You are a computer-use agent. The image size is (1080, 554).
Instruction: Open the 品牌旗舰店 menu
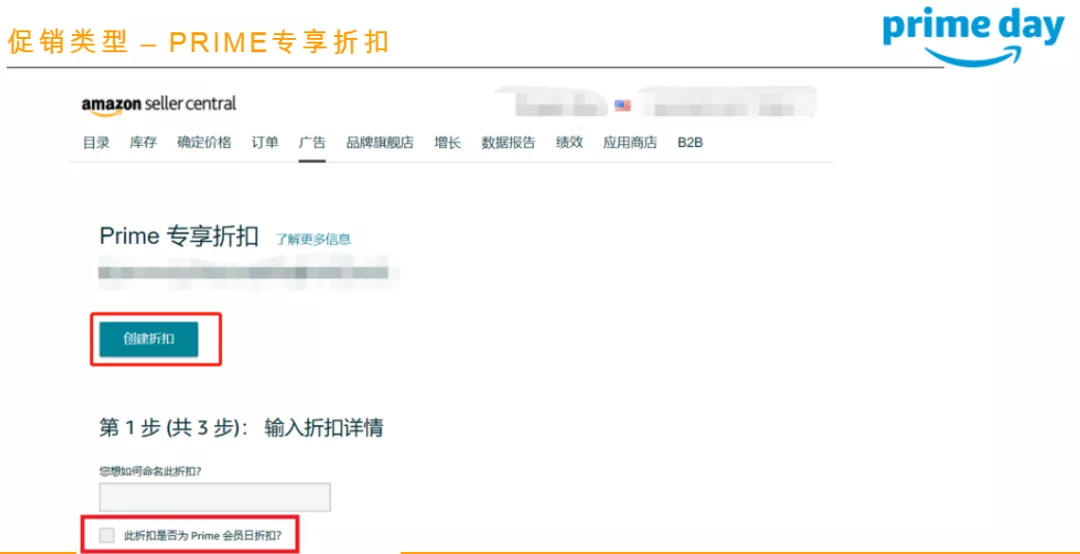[x=380, y=143]
